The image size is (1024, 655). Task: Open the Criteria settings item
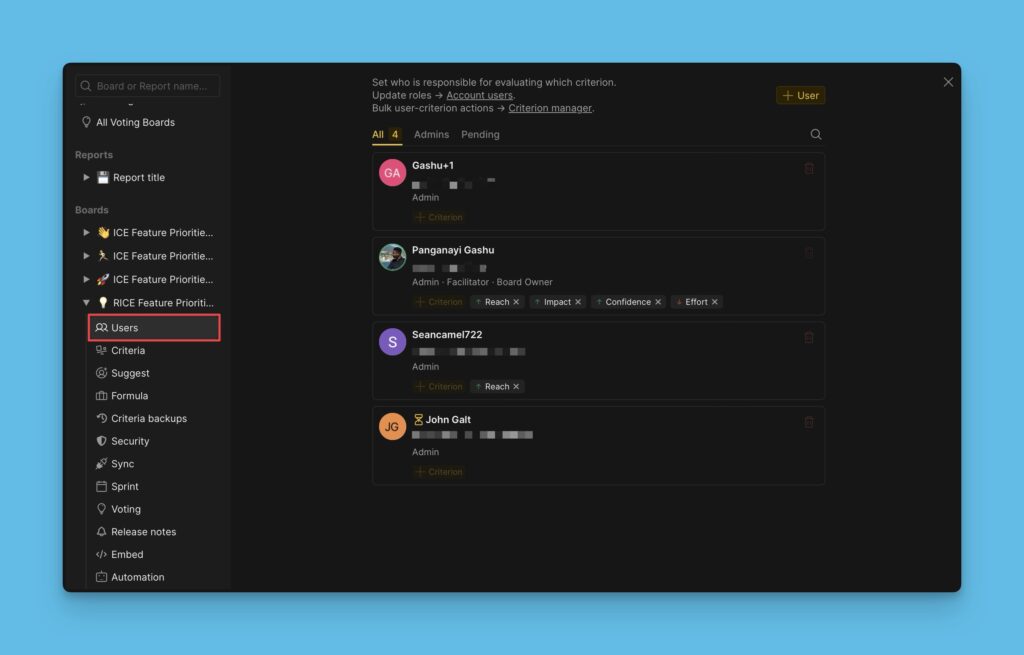point(127,351)
